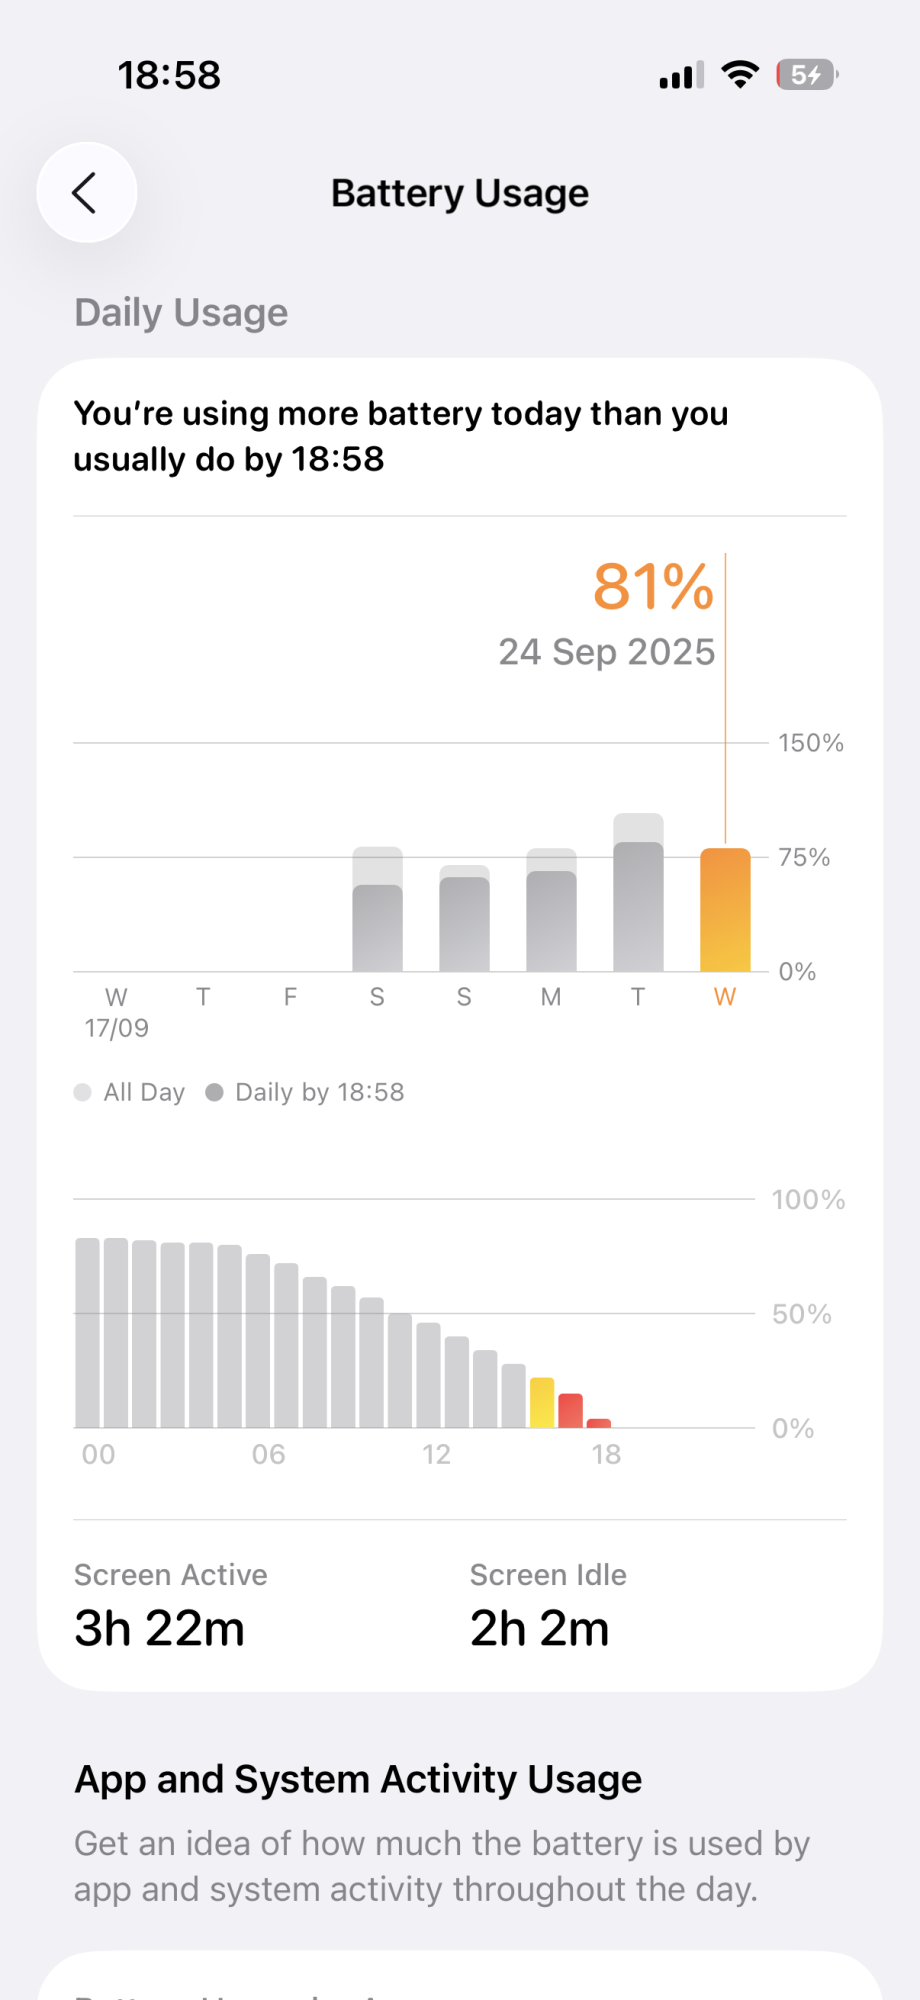Tap the battery charging indicator
Image resolution: width=920 pixels, height=2000 pixels.
point(806,75)
